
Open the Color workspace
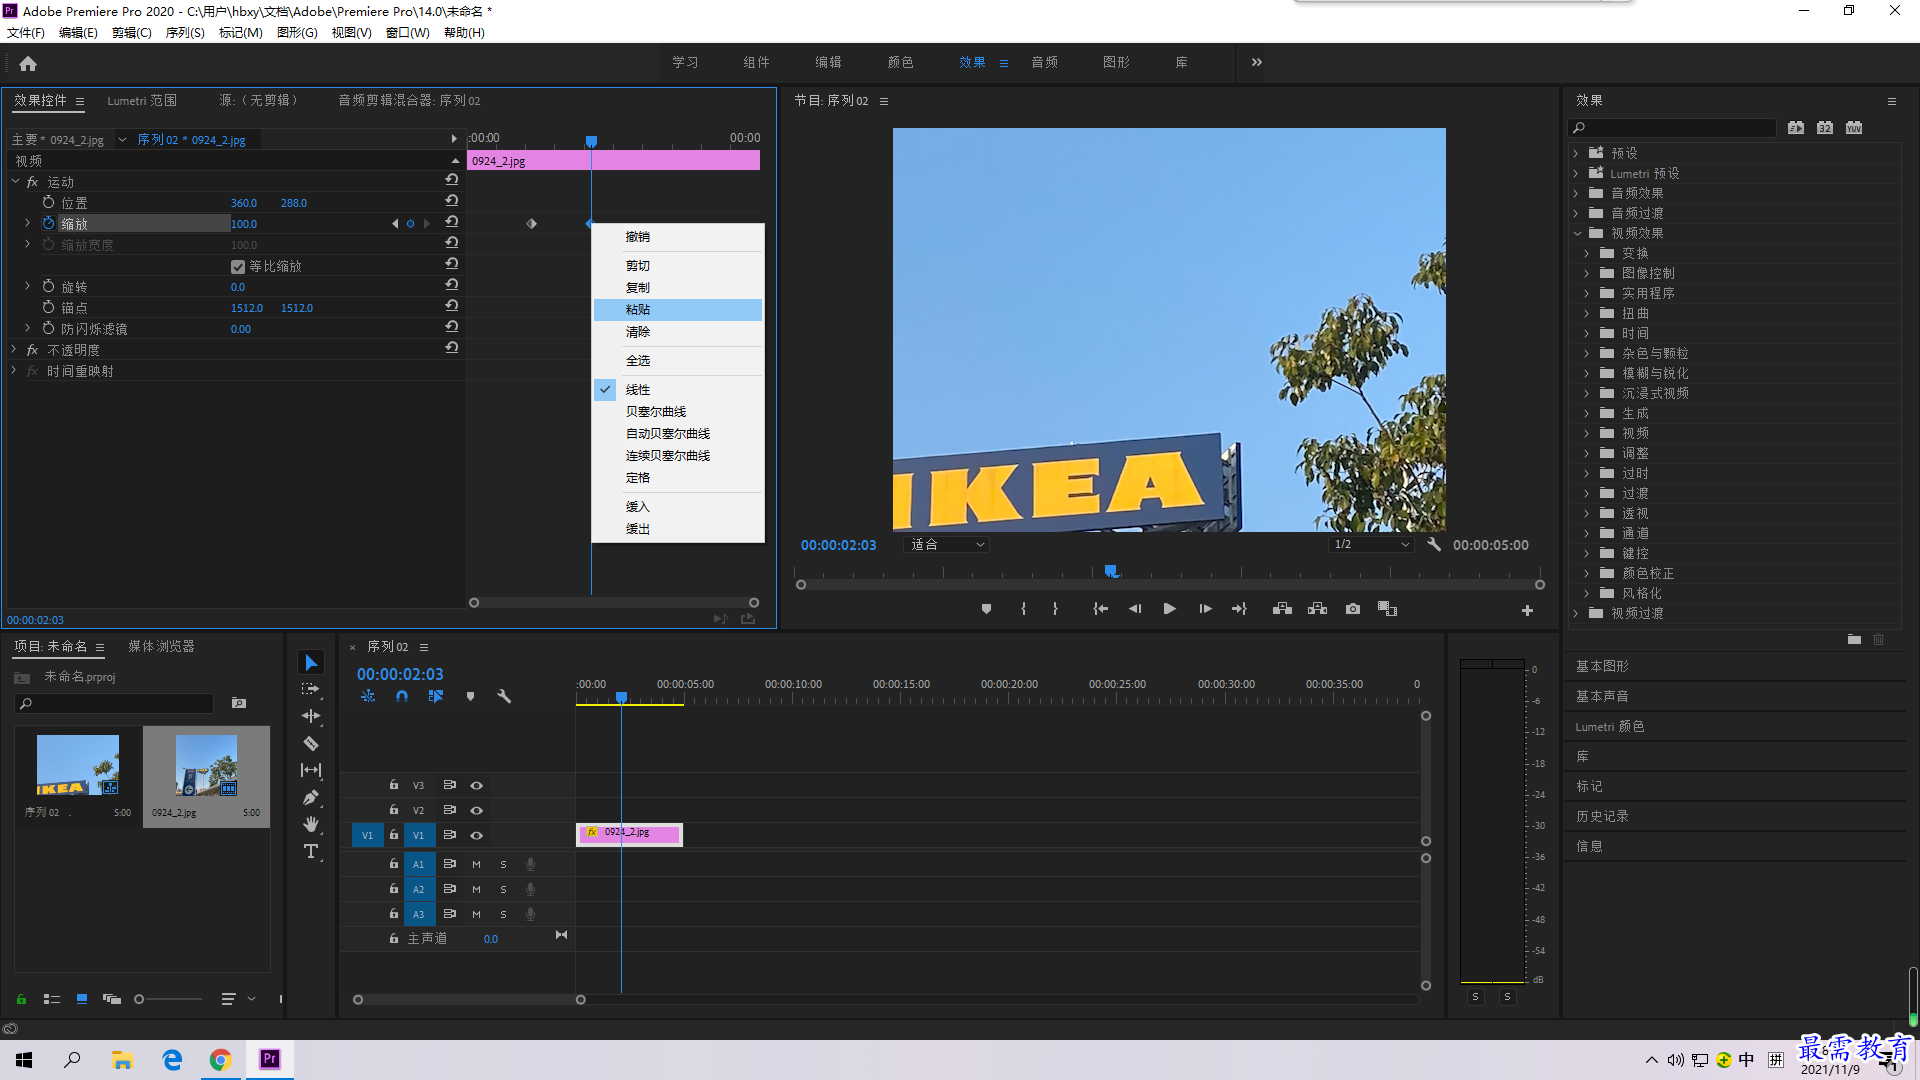point(900,62)
